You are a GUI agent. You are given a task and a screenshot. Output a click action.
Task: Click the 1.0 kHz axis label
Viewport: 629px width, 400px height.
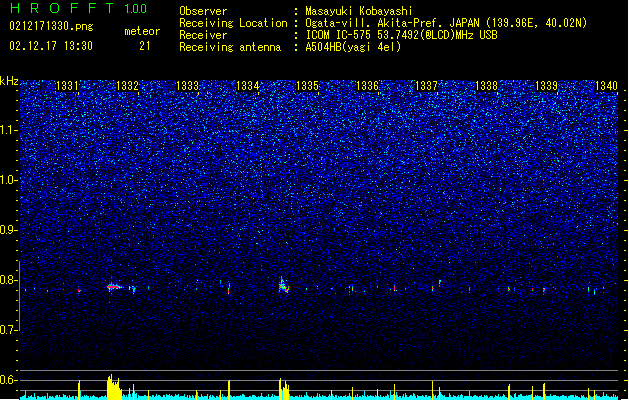(x=9, y=180)
